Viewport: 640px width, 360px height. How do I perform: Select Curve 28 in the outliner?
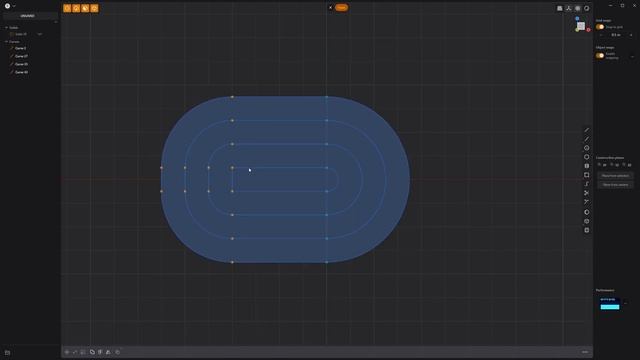(x=21, y=64)
